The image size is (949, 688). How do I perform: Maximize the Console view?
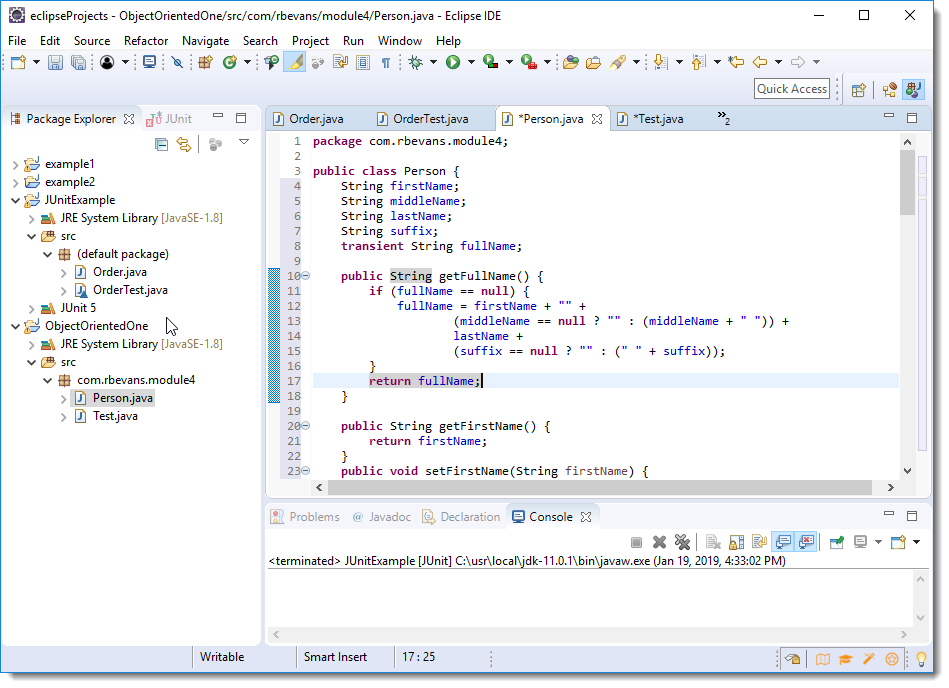pos(912,516)
